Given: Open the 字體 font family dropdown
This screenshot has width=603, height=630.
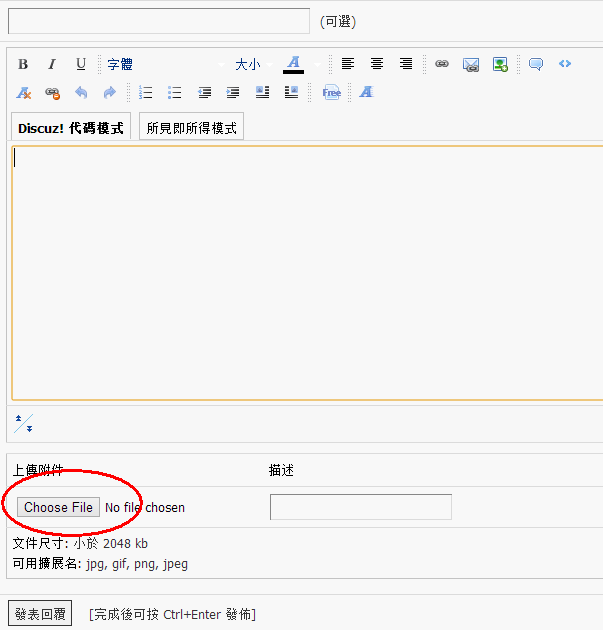Looking at the screenshot, I should point(166,64).
